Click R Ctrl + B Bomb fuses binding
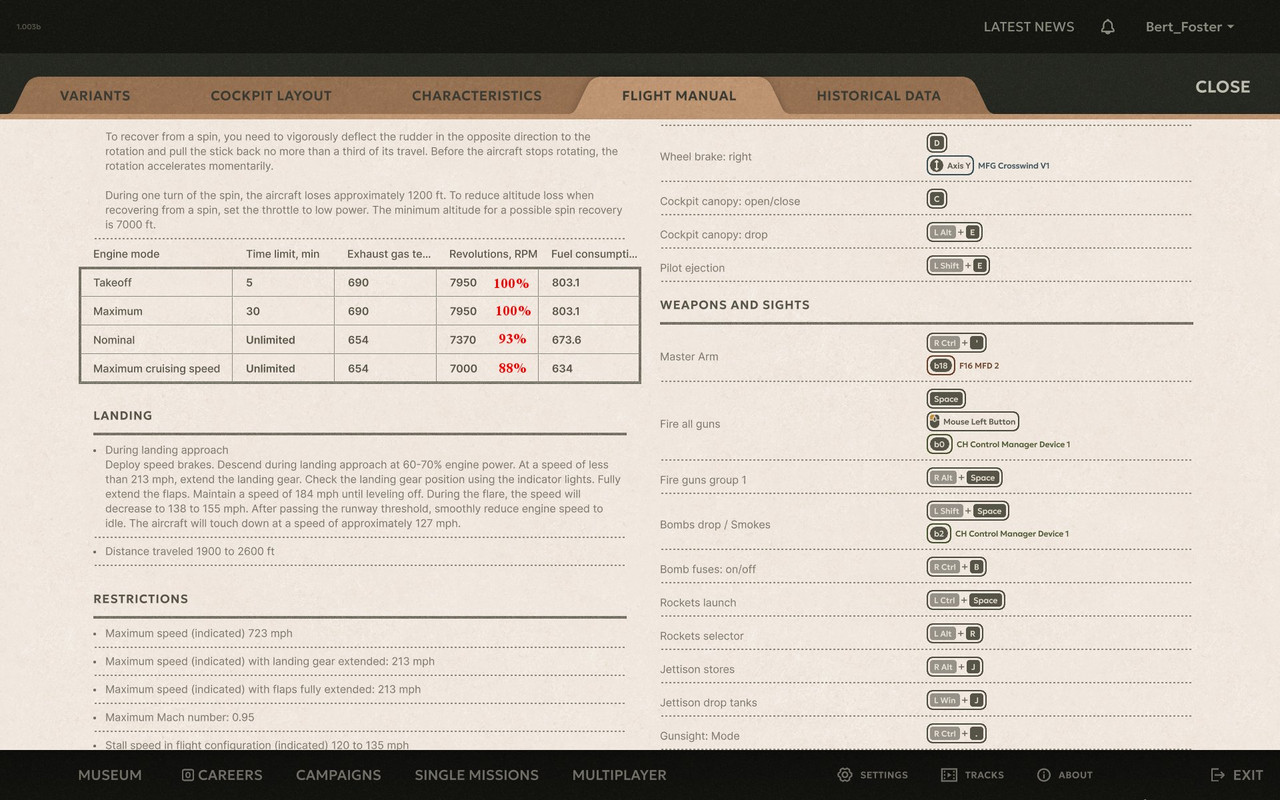The image size is (1280, 800). 957,567
